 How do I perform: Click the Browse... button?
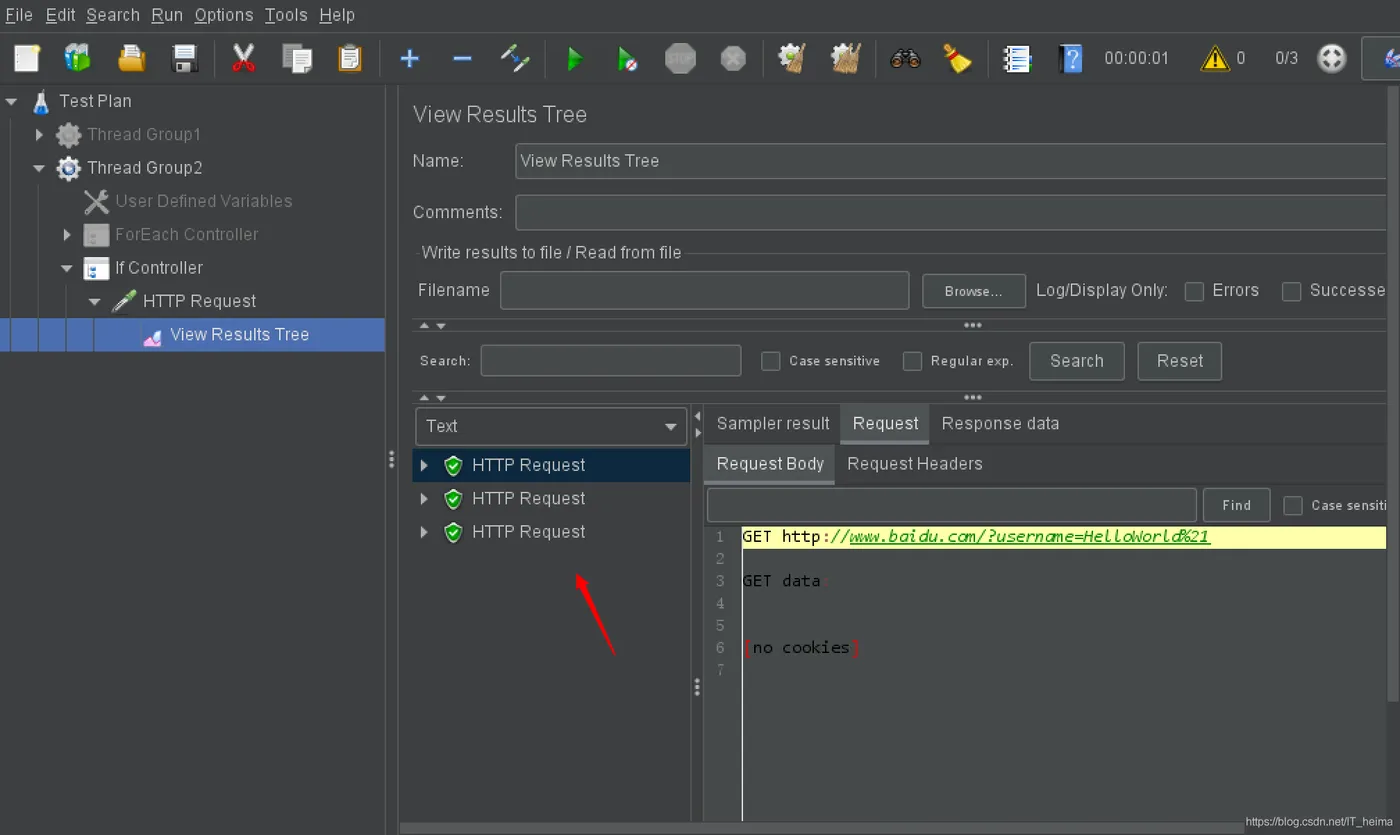click(973, 291)
